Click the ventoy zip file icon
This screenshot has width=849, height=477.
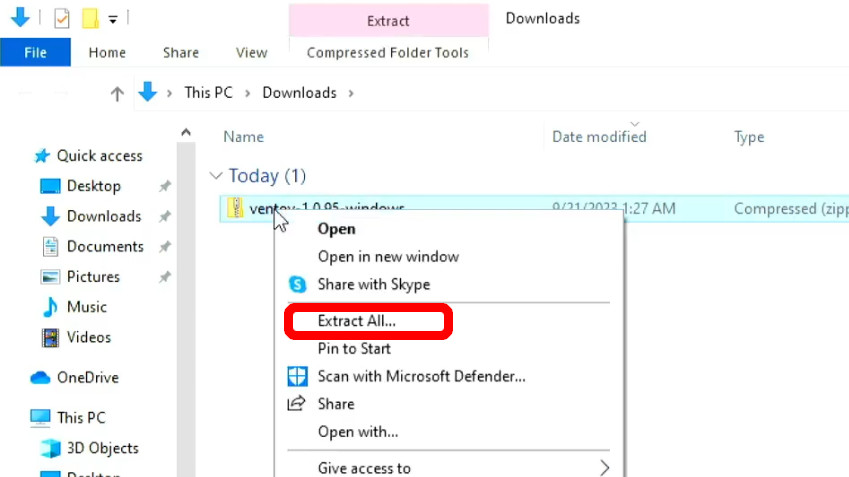tap(235, 208)
